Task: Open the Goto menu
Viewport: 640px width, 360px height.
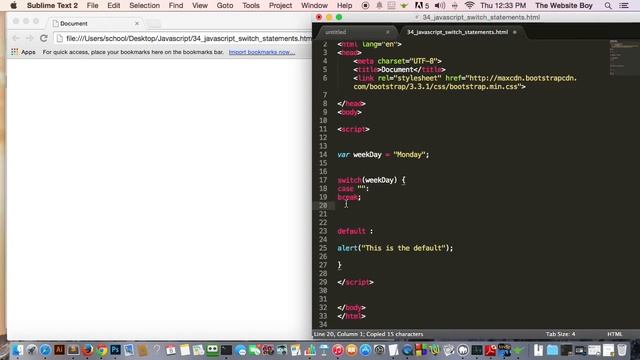Action: [x=224, y=5]
